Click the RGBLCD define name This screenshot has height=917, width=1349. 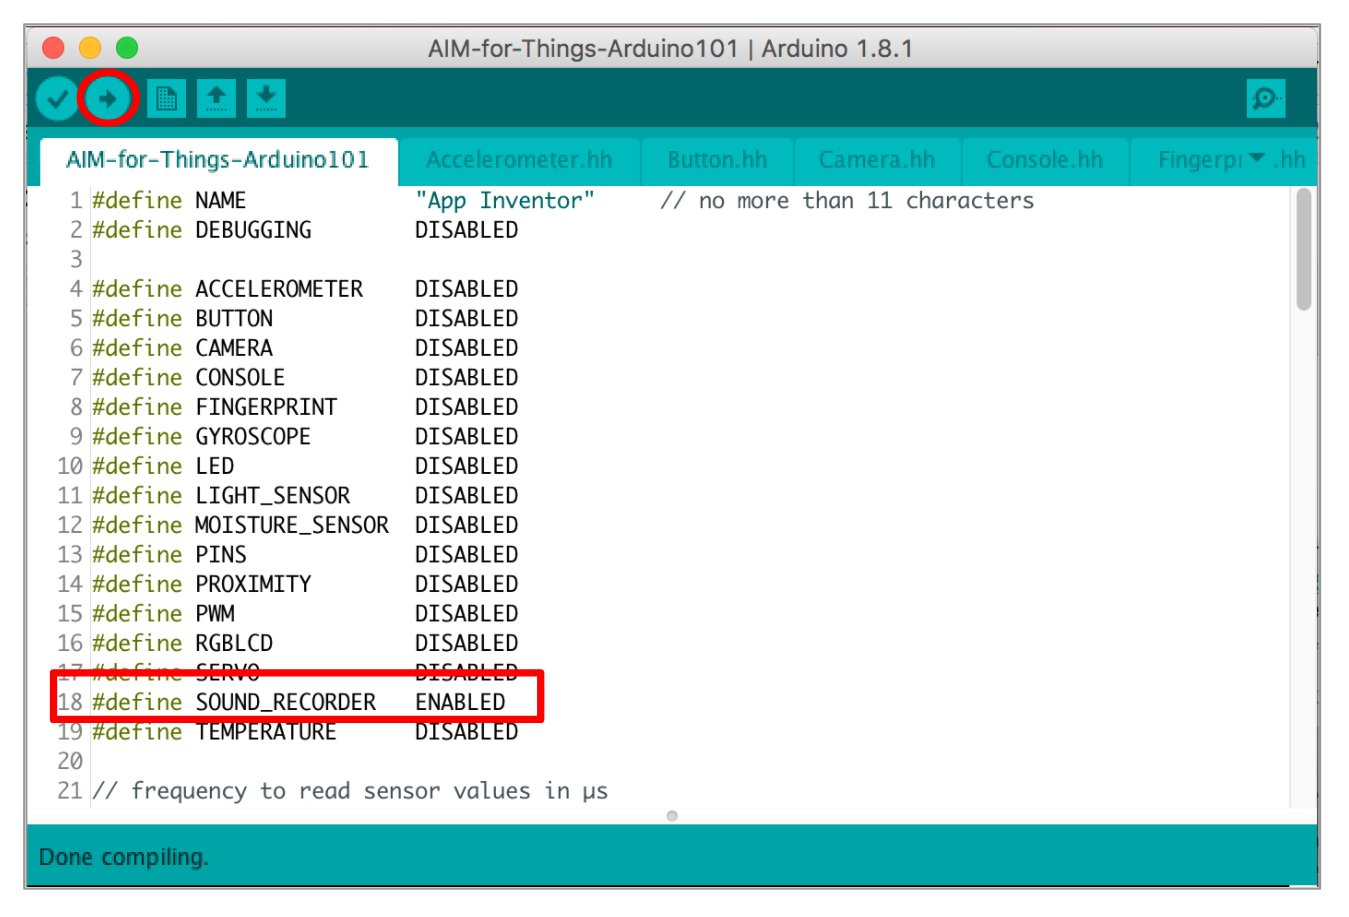tap(234, 643)
